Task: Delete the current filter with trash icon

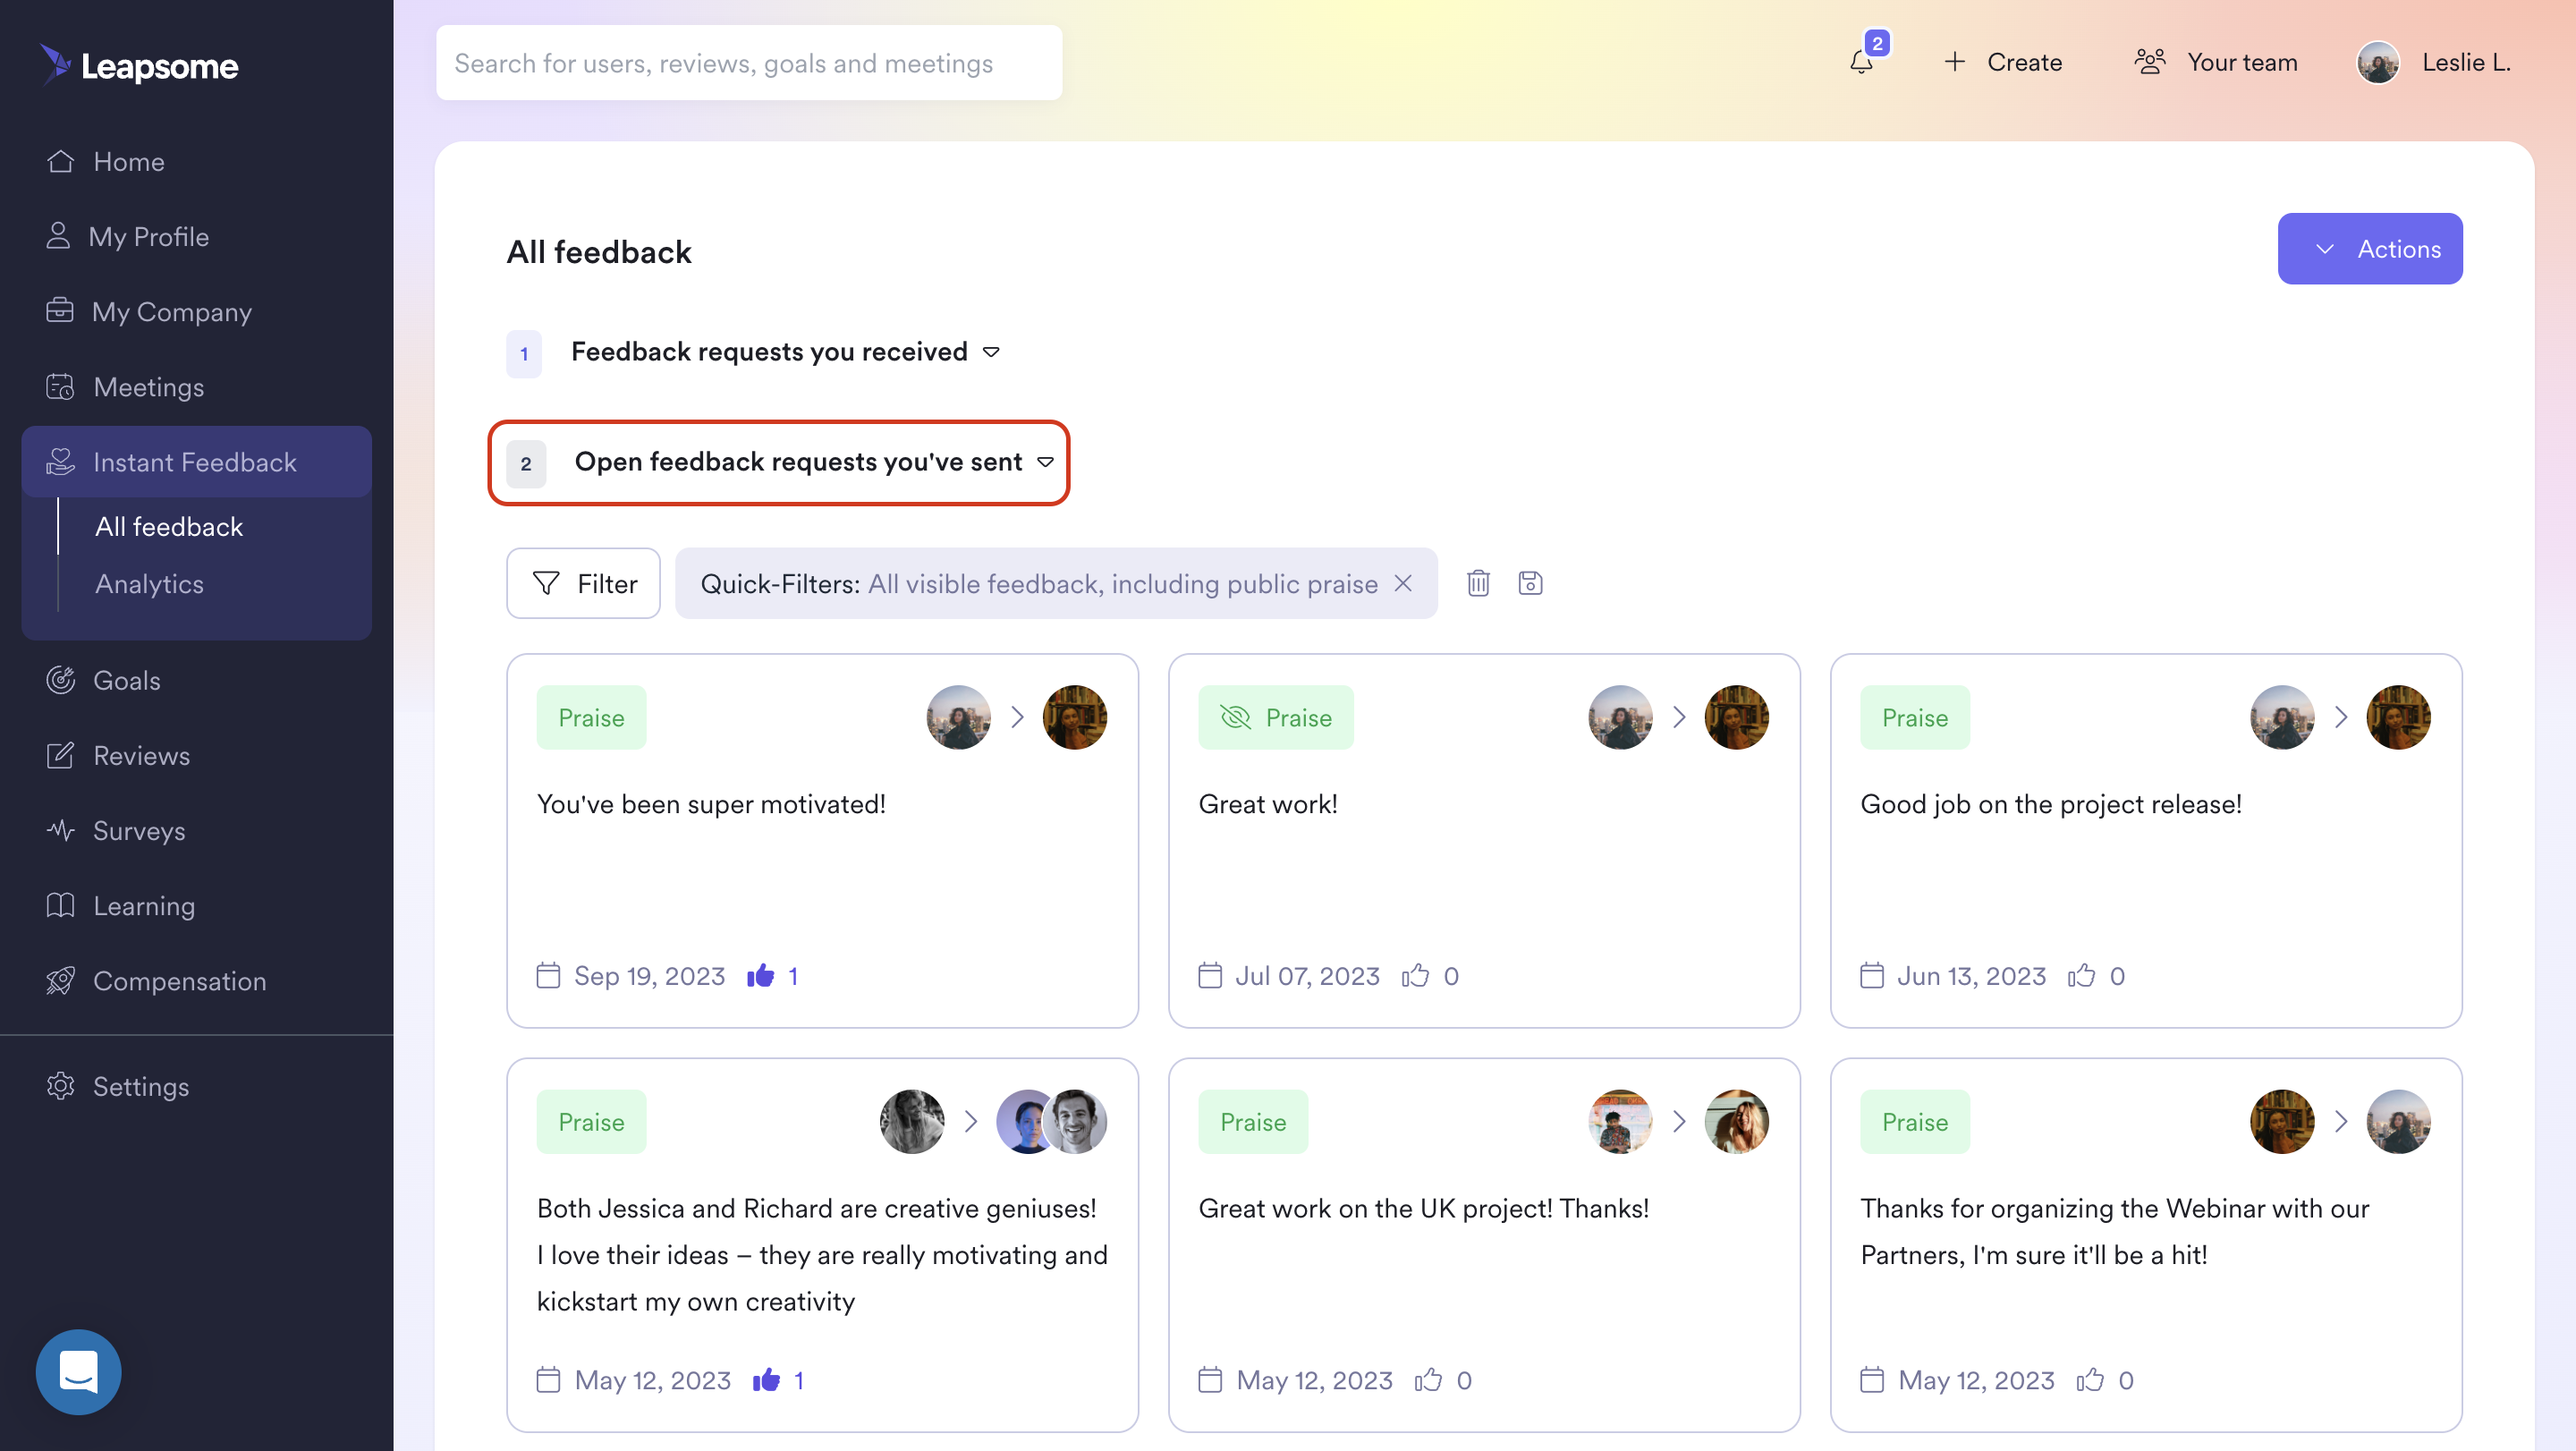Action: (1478, 583)
